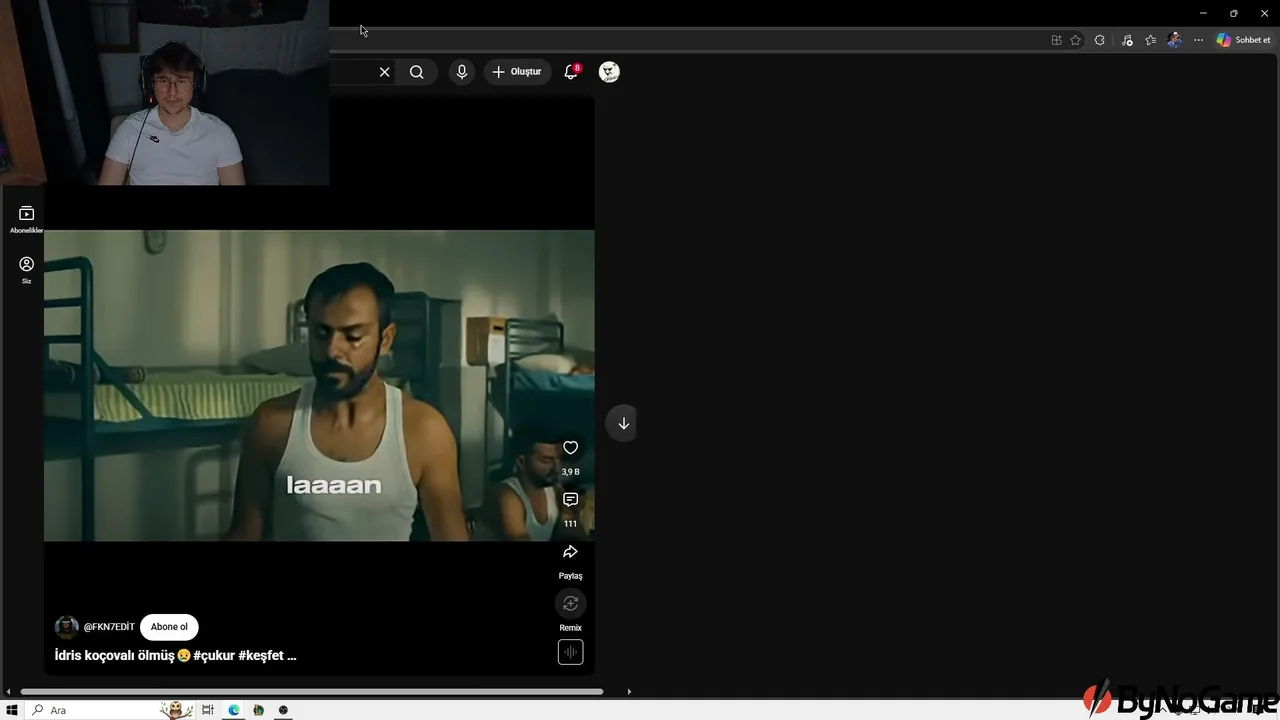
Task: Open the Siz profile sidebar item
Action: click(26, 270)
